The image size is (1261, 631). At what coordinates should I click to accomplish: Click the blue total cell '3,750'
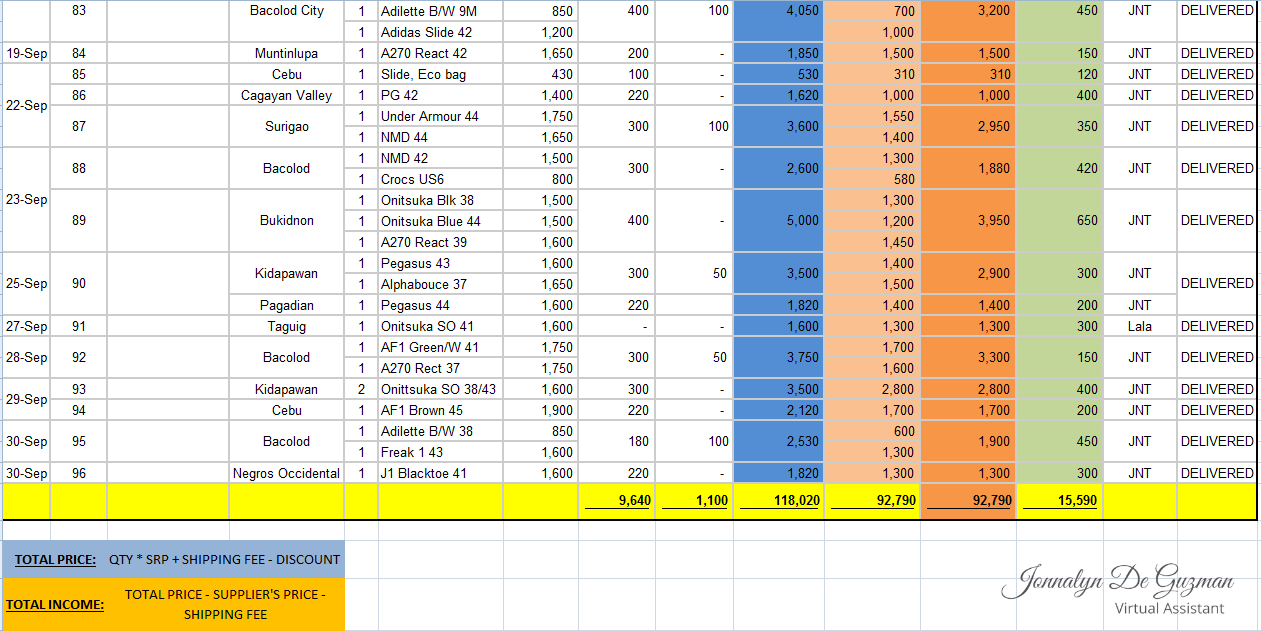pyautogui.click(x=778, y=357)
